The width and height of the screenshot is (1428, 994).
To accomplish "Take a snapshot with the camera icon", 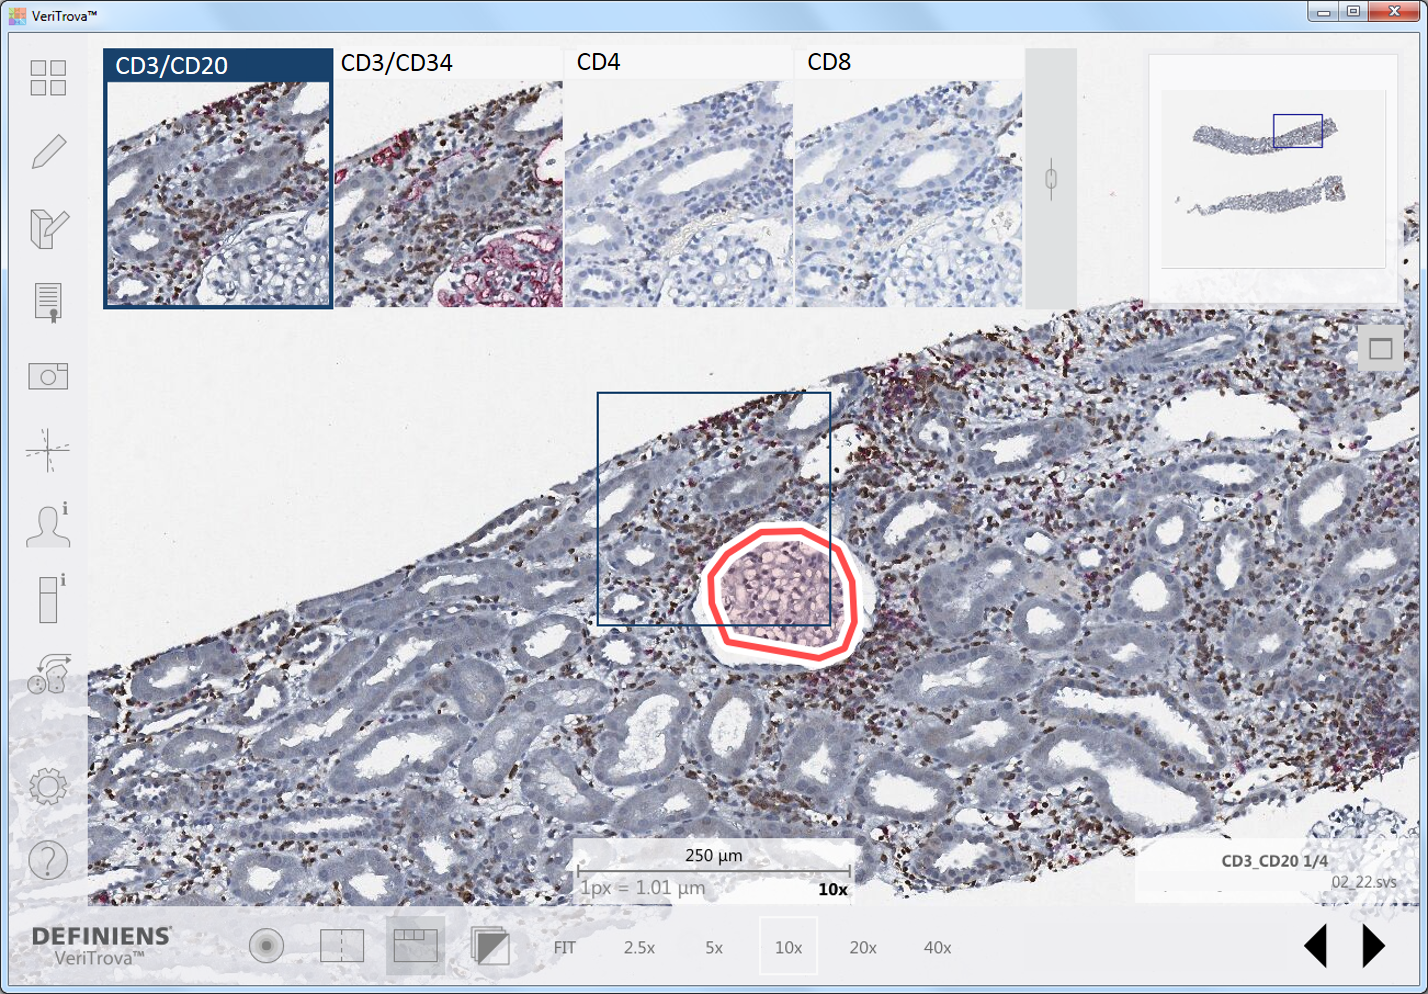I will [48, 376].
